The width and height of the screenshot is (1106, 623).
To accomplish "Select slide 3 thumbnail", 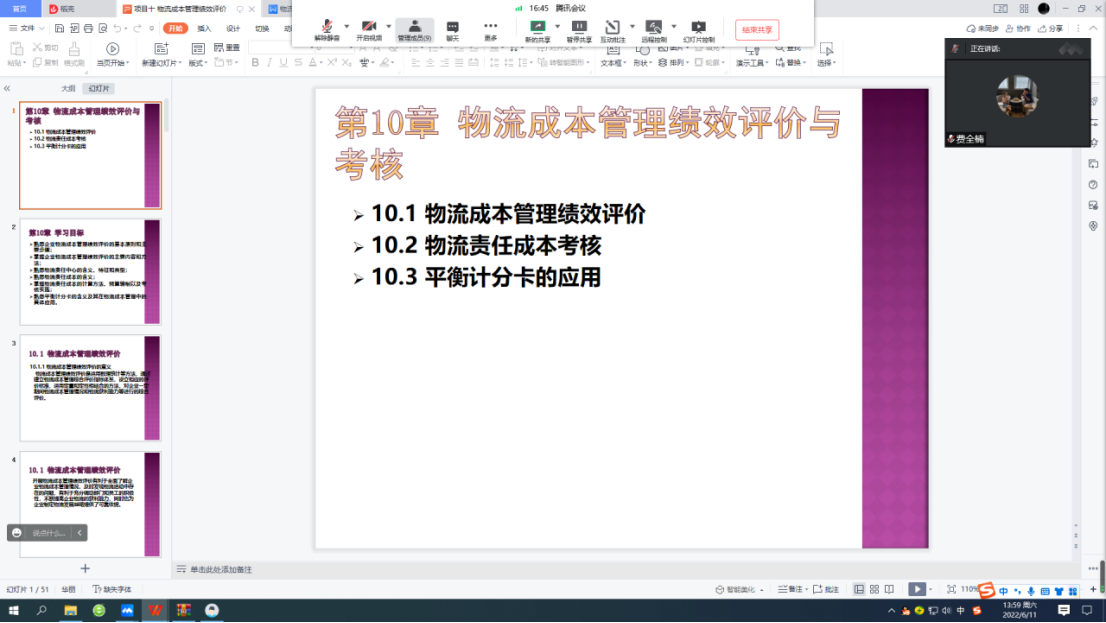I will (x=89, y=388).
